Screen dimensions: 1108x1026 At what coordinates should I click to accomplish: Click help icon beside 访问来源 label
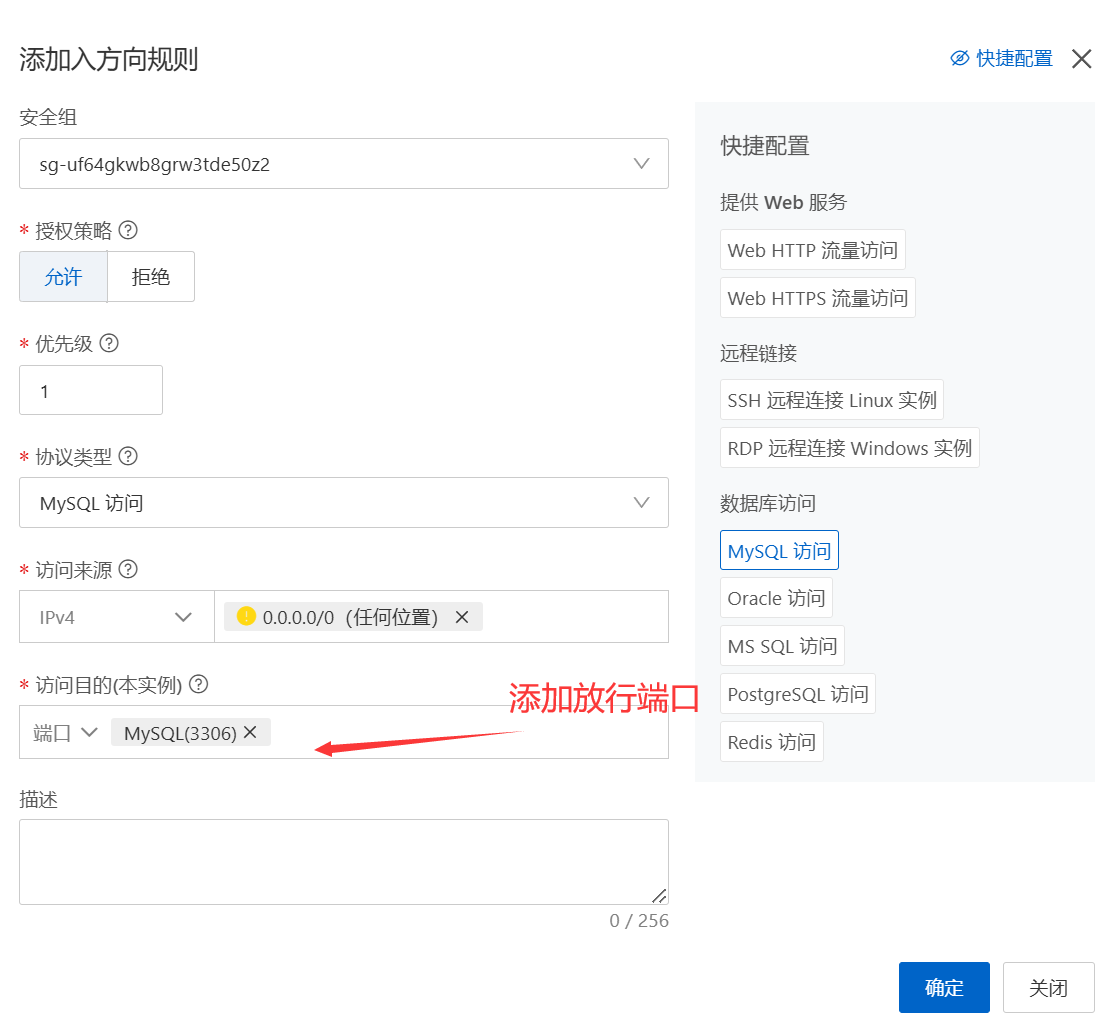click(128, 569)
